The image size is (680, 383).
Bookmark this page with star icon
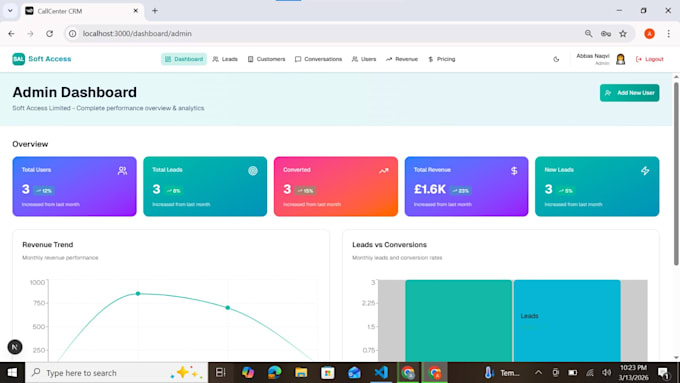coord(623,33)
